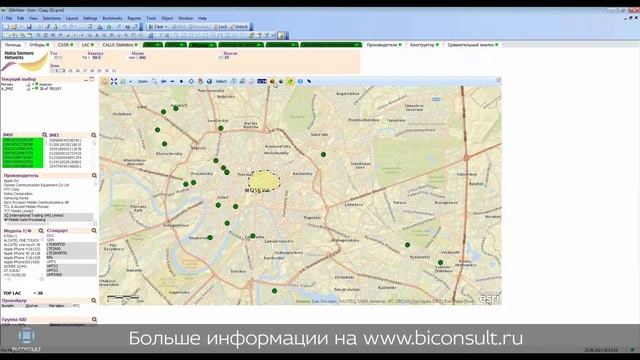Screen dimensions: 640x360
Task: Switch to the LAC tab
Action: 88,45
